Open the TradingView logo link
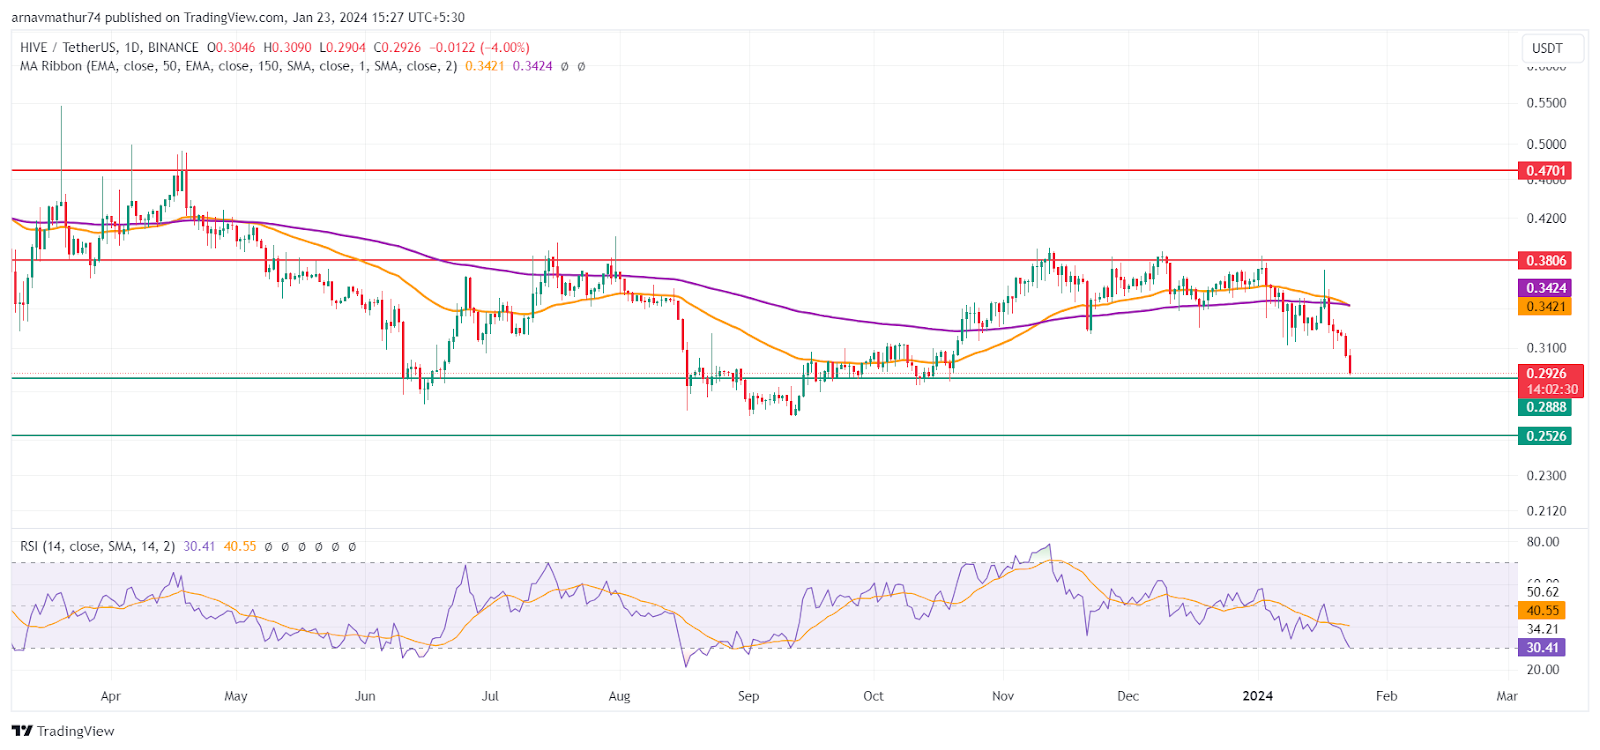Image resolution: width=1600 pixels, height=750 pixels. [x=63, y=731]
